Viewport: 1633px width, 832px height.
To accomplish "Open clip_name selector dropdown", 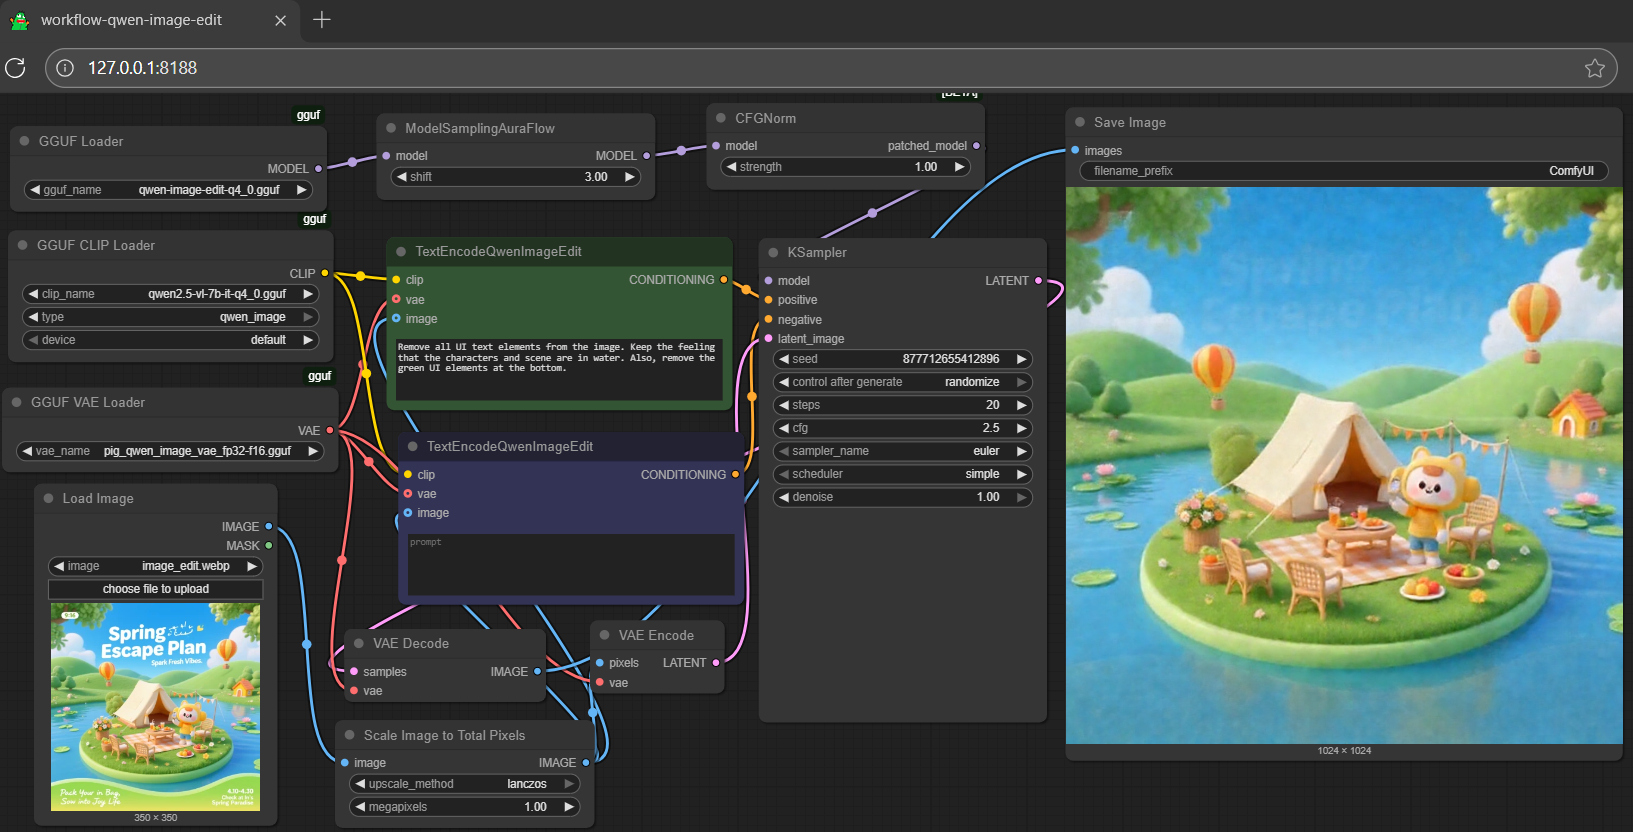I will click(170, 294).
